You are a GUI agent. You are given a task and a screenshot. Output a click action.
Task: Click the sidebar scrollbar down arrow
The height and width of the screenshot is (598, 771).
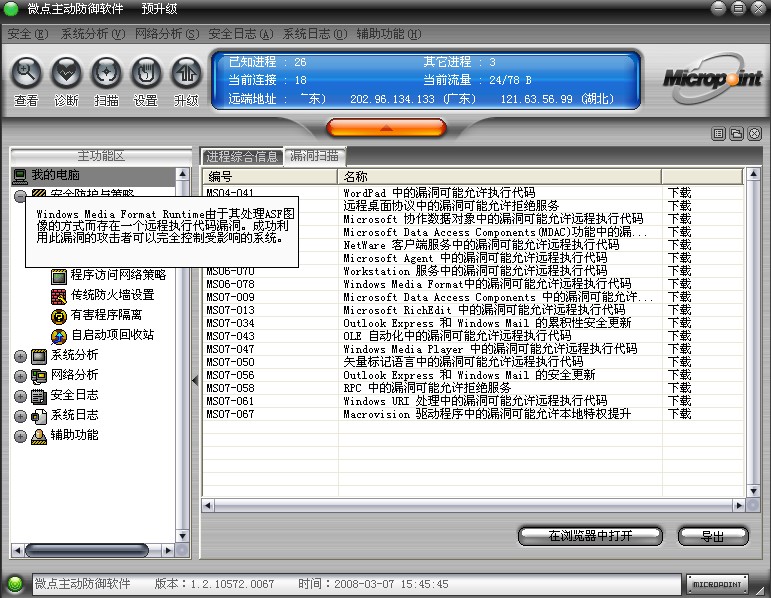click(x=182, y=536)
